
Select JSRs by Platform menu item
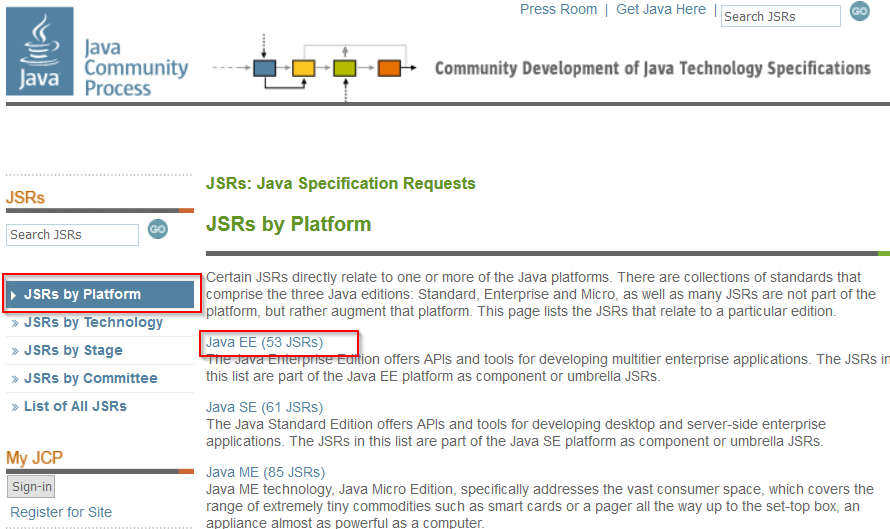(x=100, y=295)
